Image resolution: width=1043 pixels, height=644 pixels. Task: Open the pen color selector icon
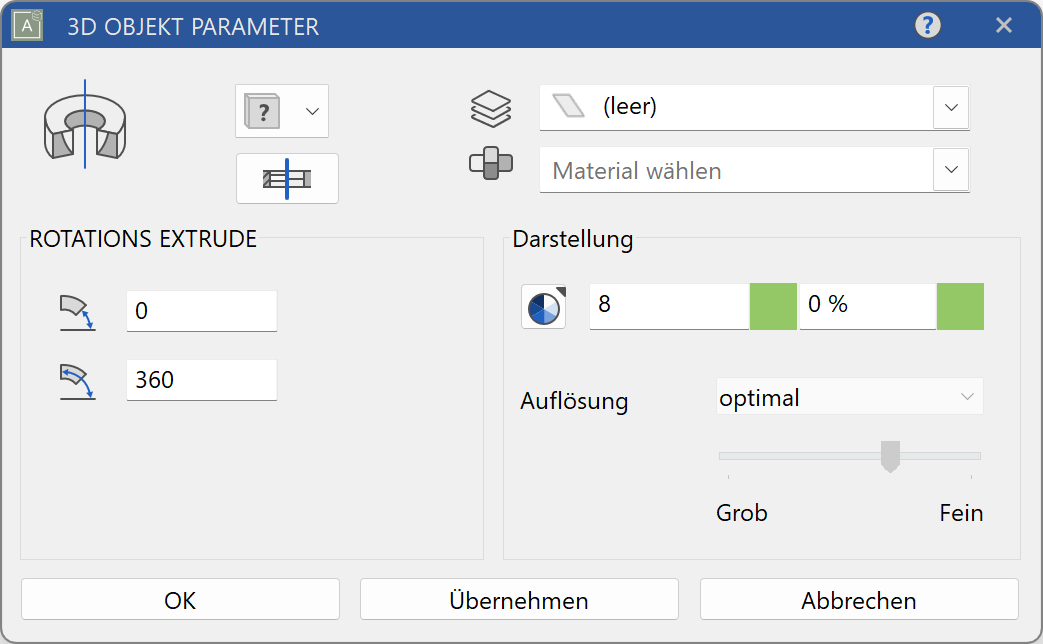point(263,111)
